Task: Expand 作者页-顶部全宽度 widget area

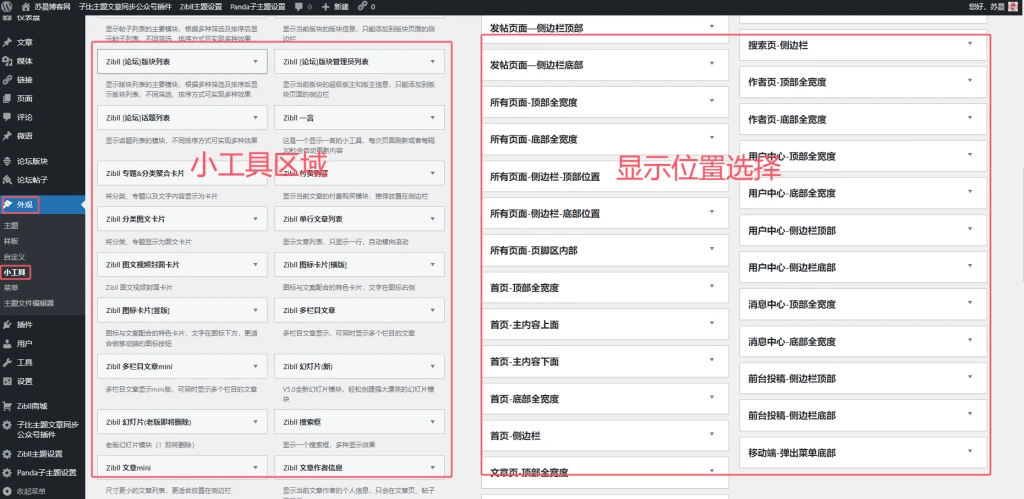Action: coord(970,81)
